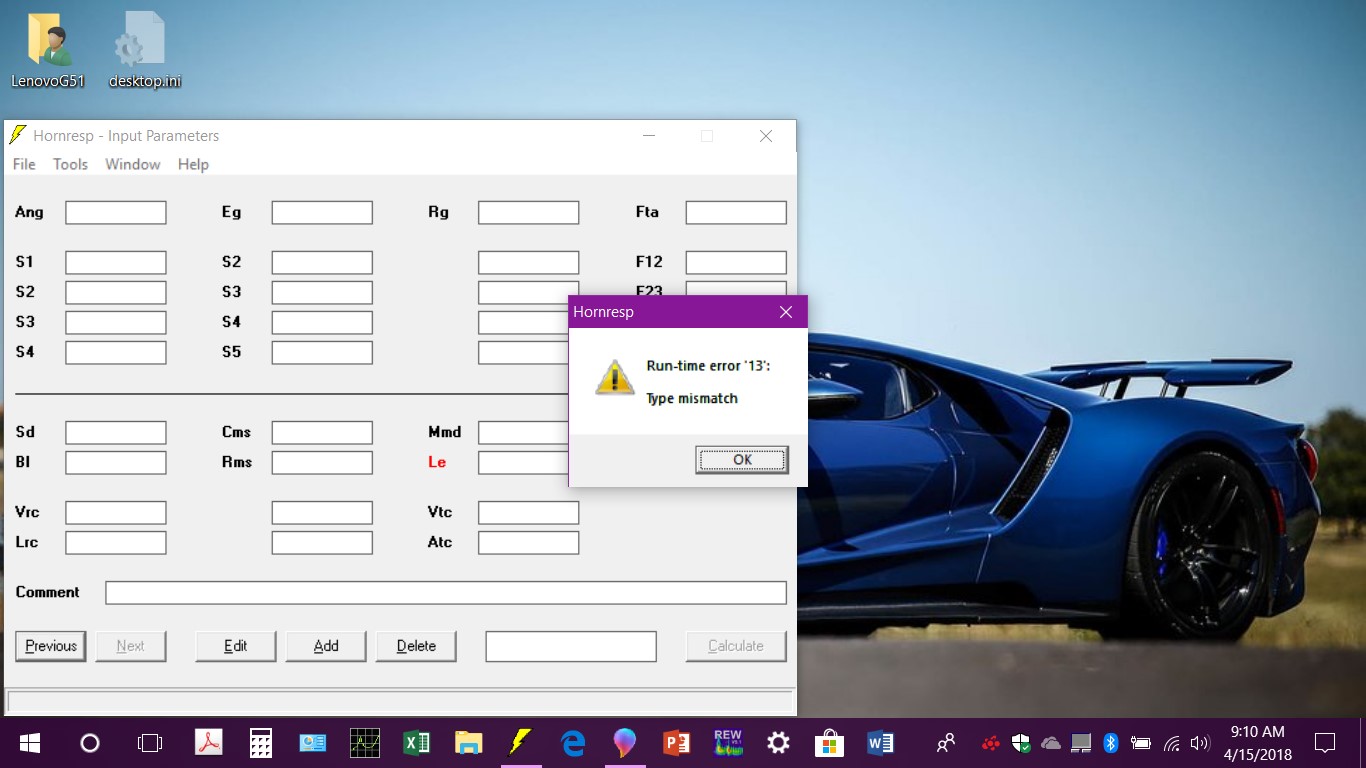Click the Bl input field
The image size is (1366, 768).
click(116, 462)
